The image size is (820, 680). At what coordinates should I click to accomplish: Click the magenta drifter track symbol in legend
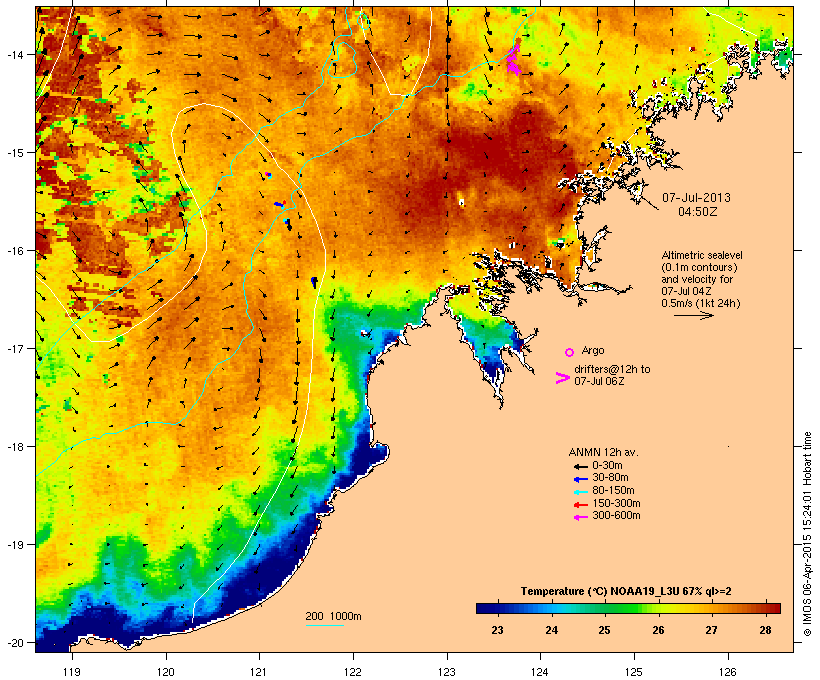(x=562, y=378)
